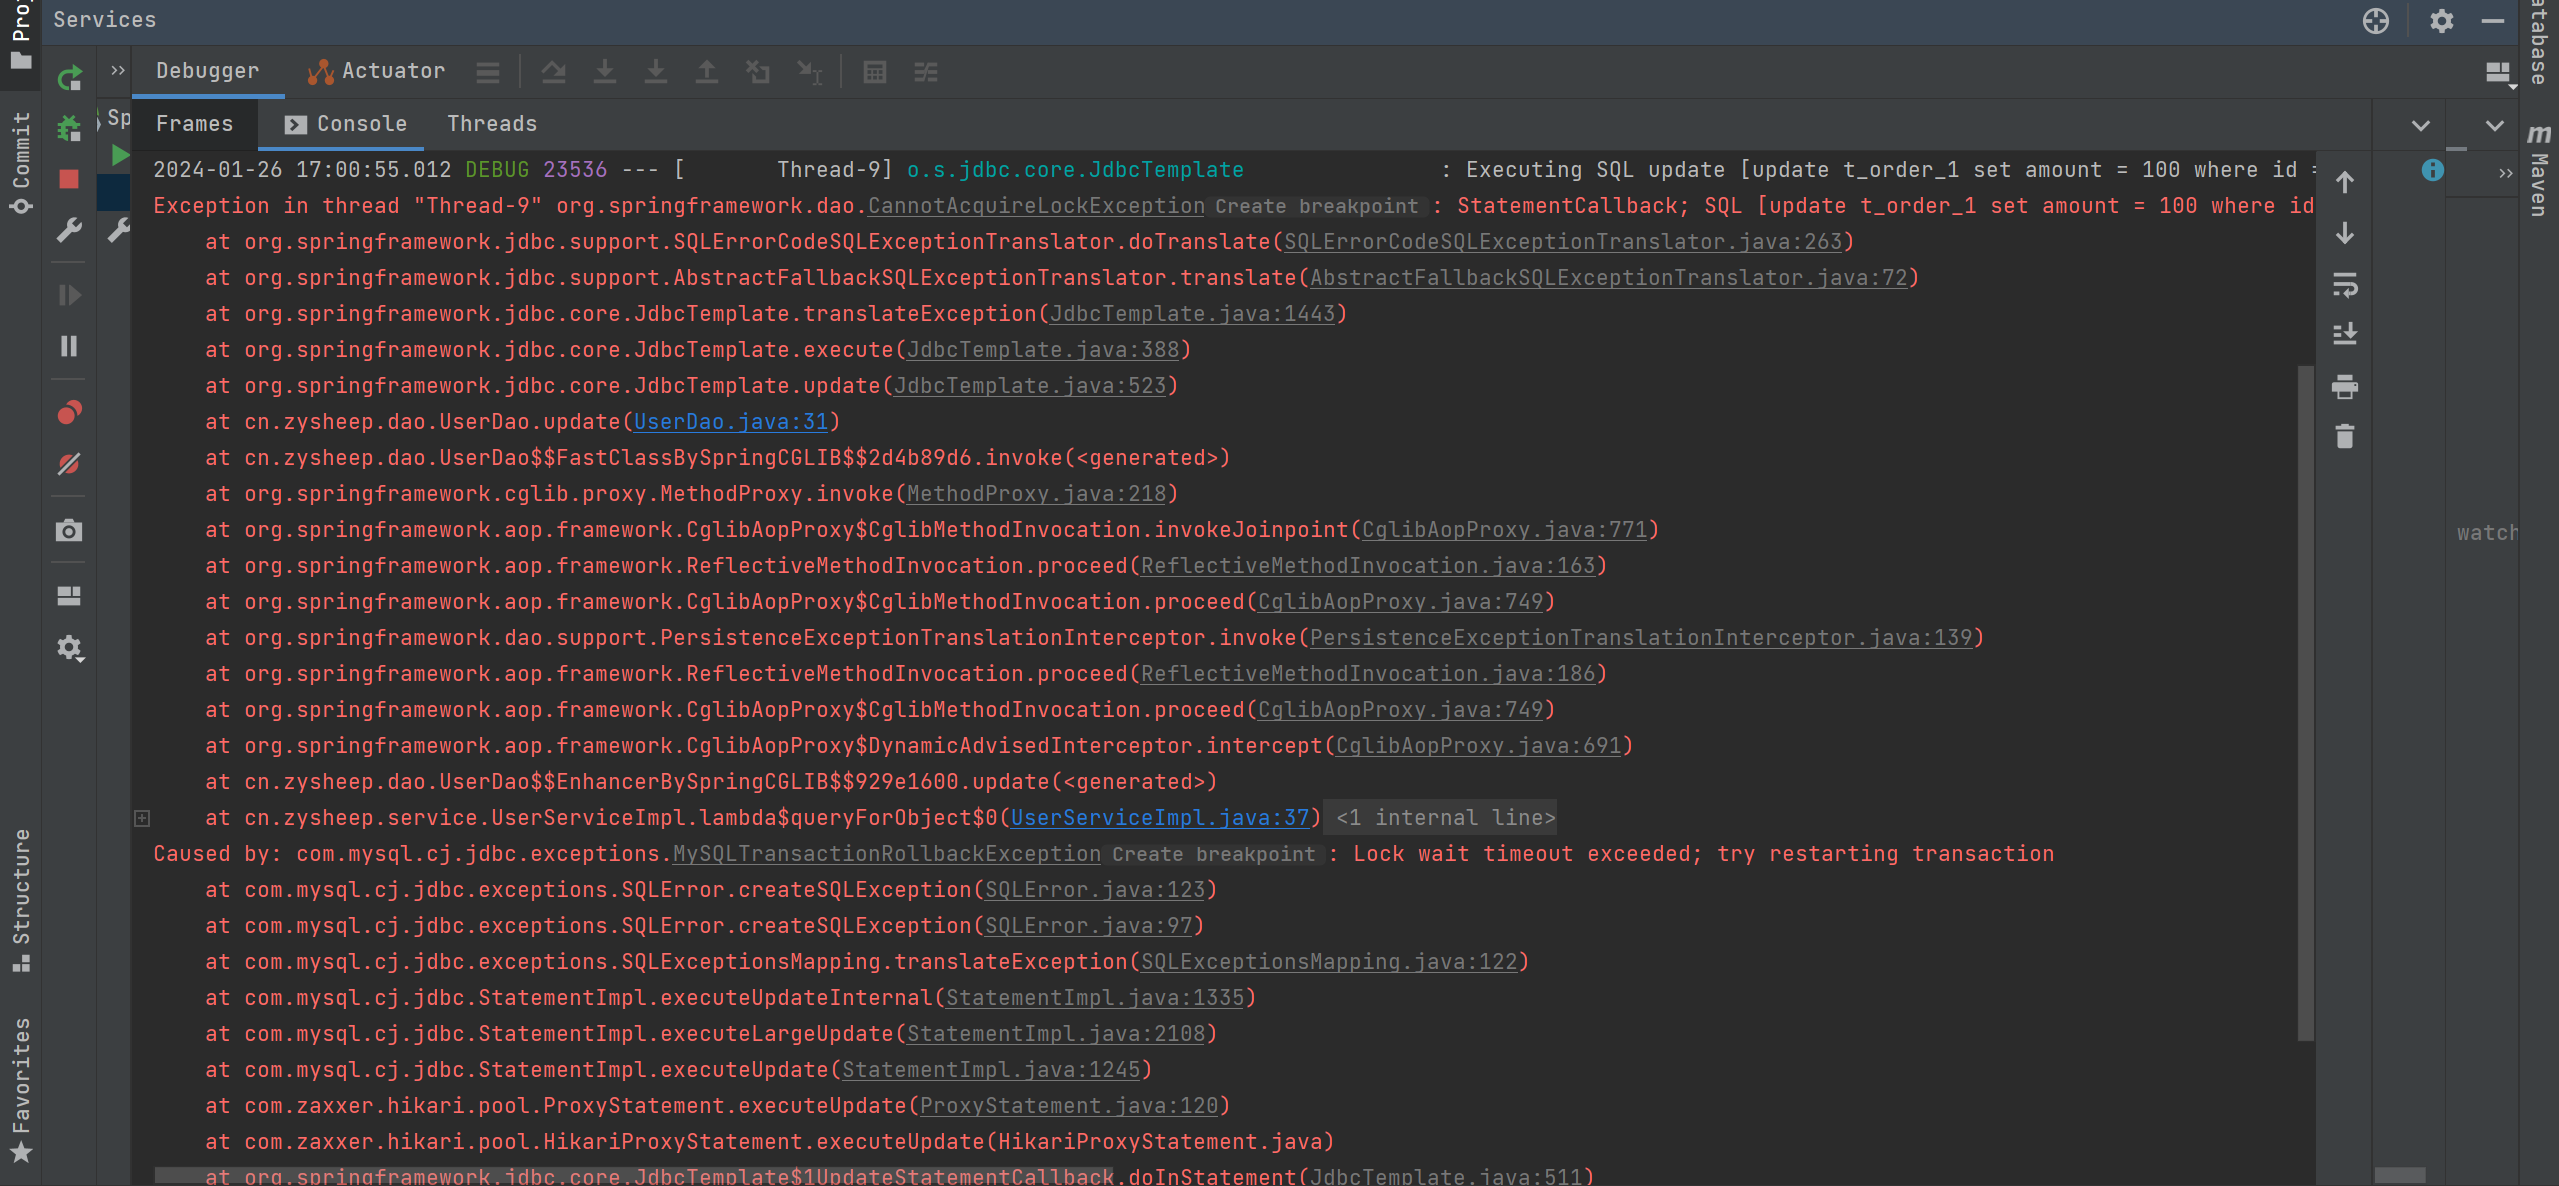The height and width of the screenshot is (1186, 2559).
Task: Click the Pause Program icon
Action: 69,346
